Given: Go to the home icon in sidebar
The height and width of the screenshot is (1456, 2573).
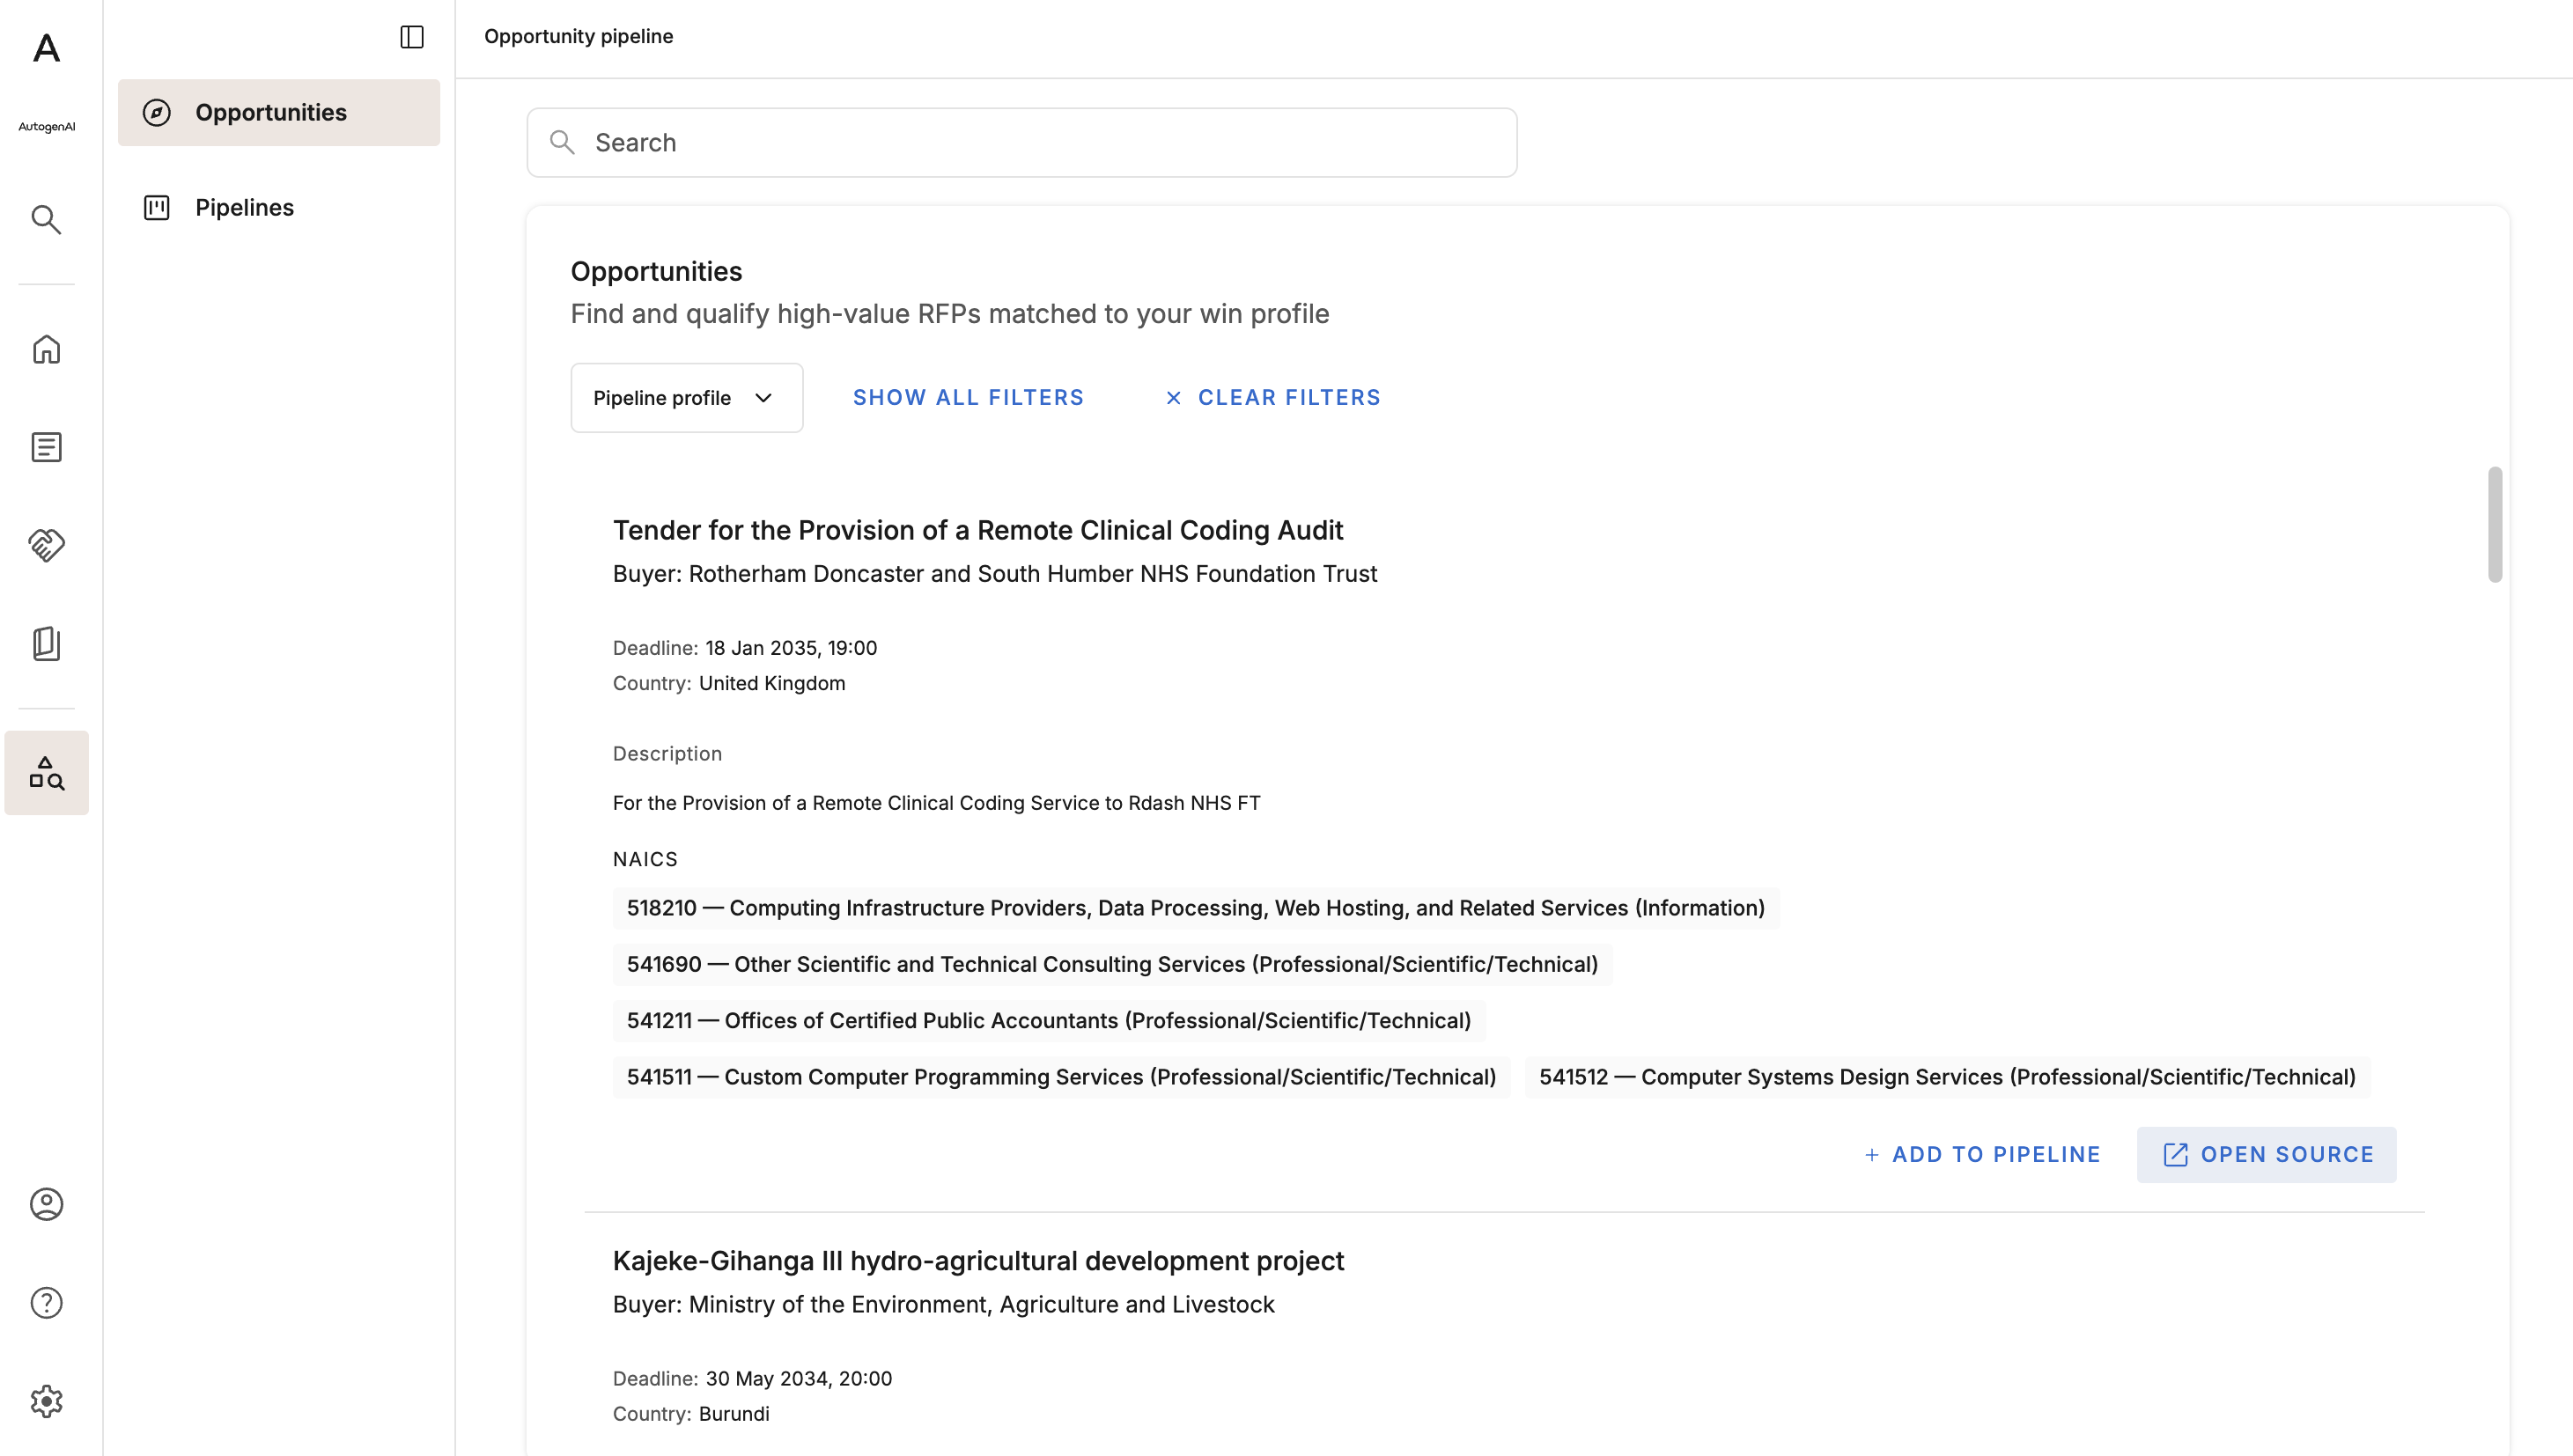Looking at the screenshot, I should pyautogui.click(x=46, y=349).
